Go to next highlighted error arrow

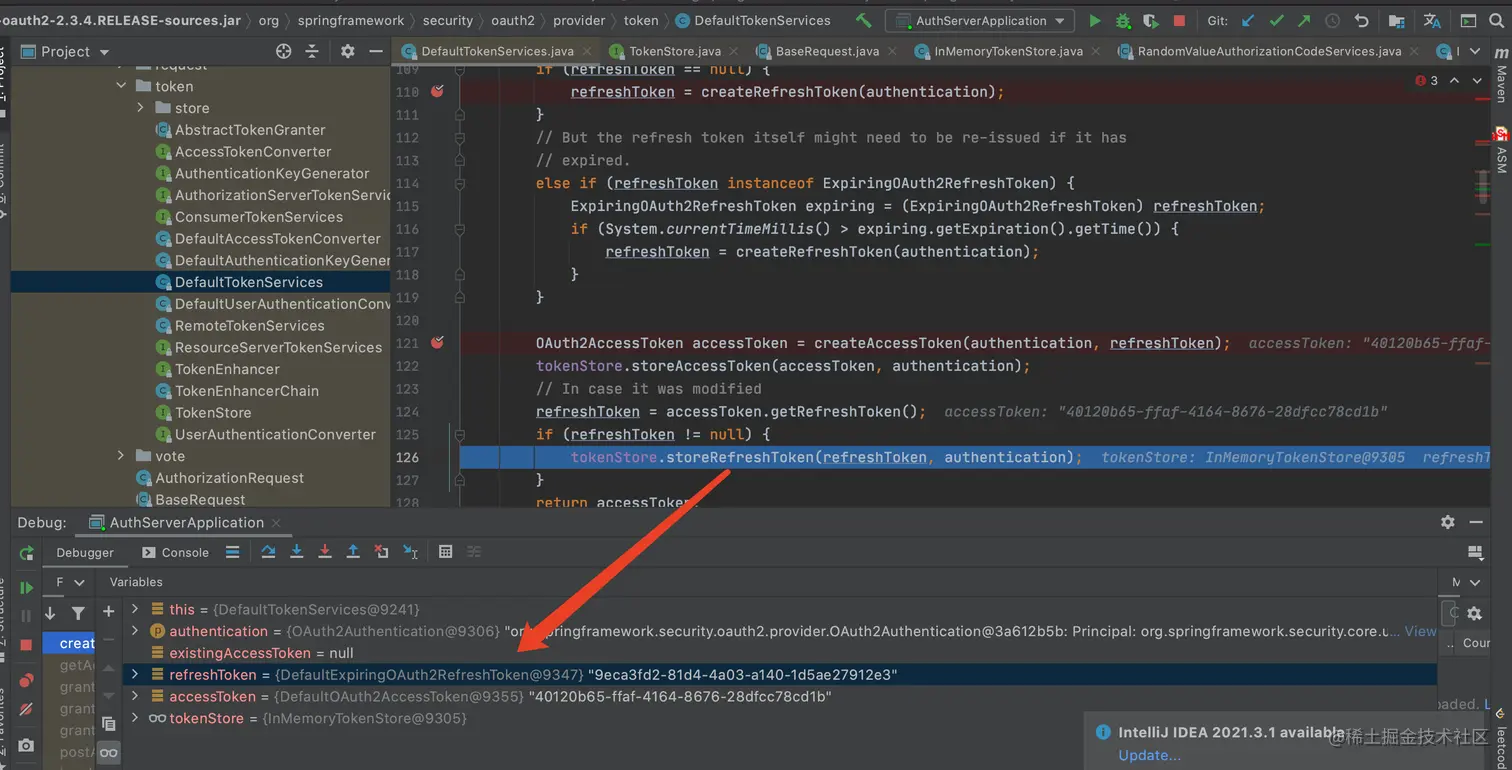click(x=1477, y=80)
